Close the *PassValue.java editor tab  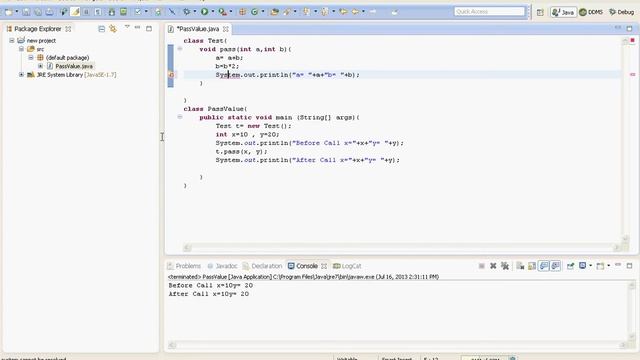(x=226, y=29)
